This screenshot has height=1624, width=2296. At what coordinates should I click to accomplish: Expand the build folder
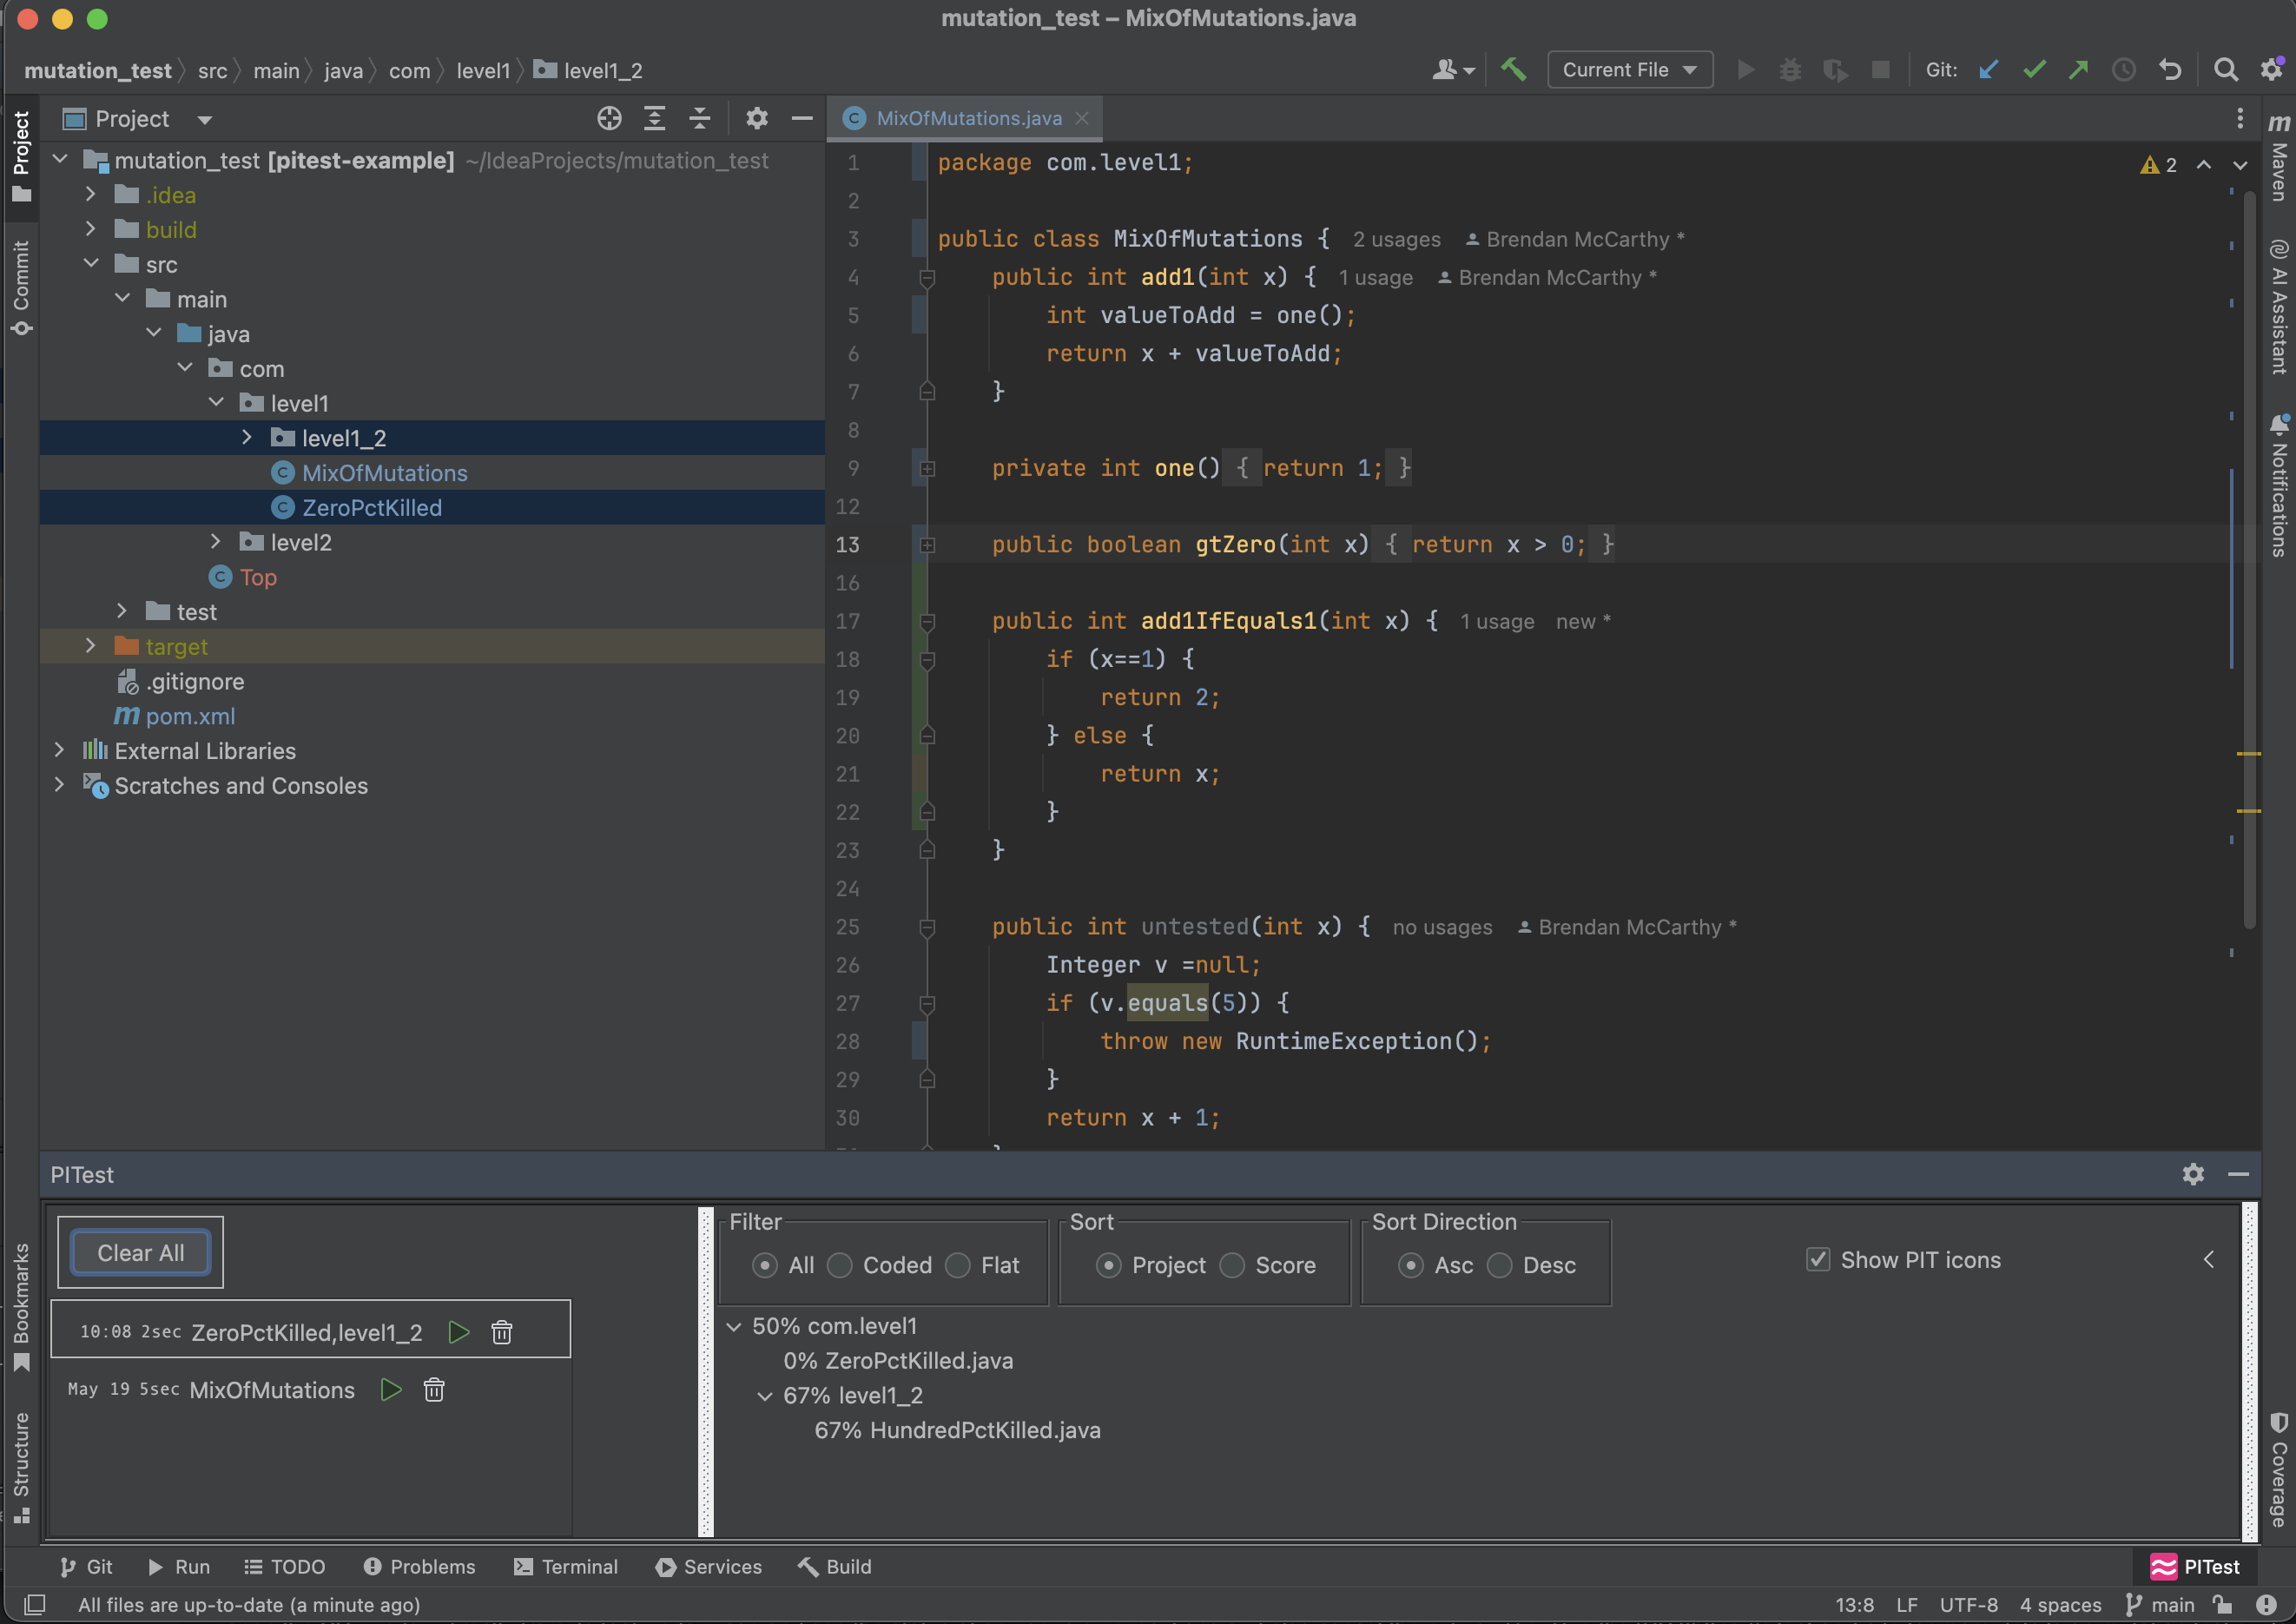[90, 229]
